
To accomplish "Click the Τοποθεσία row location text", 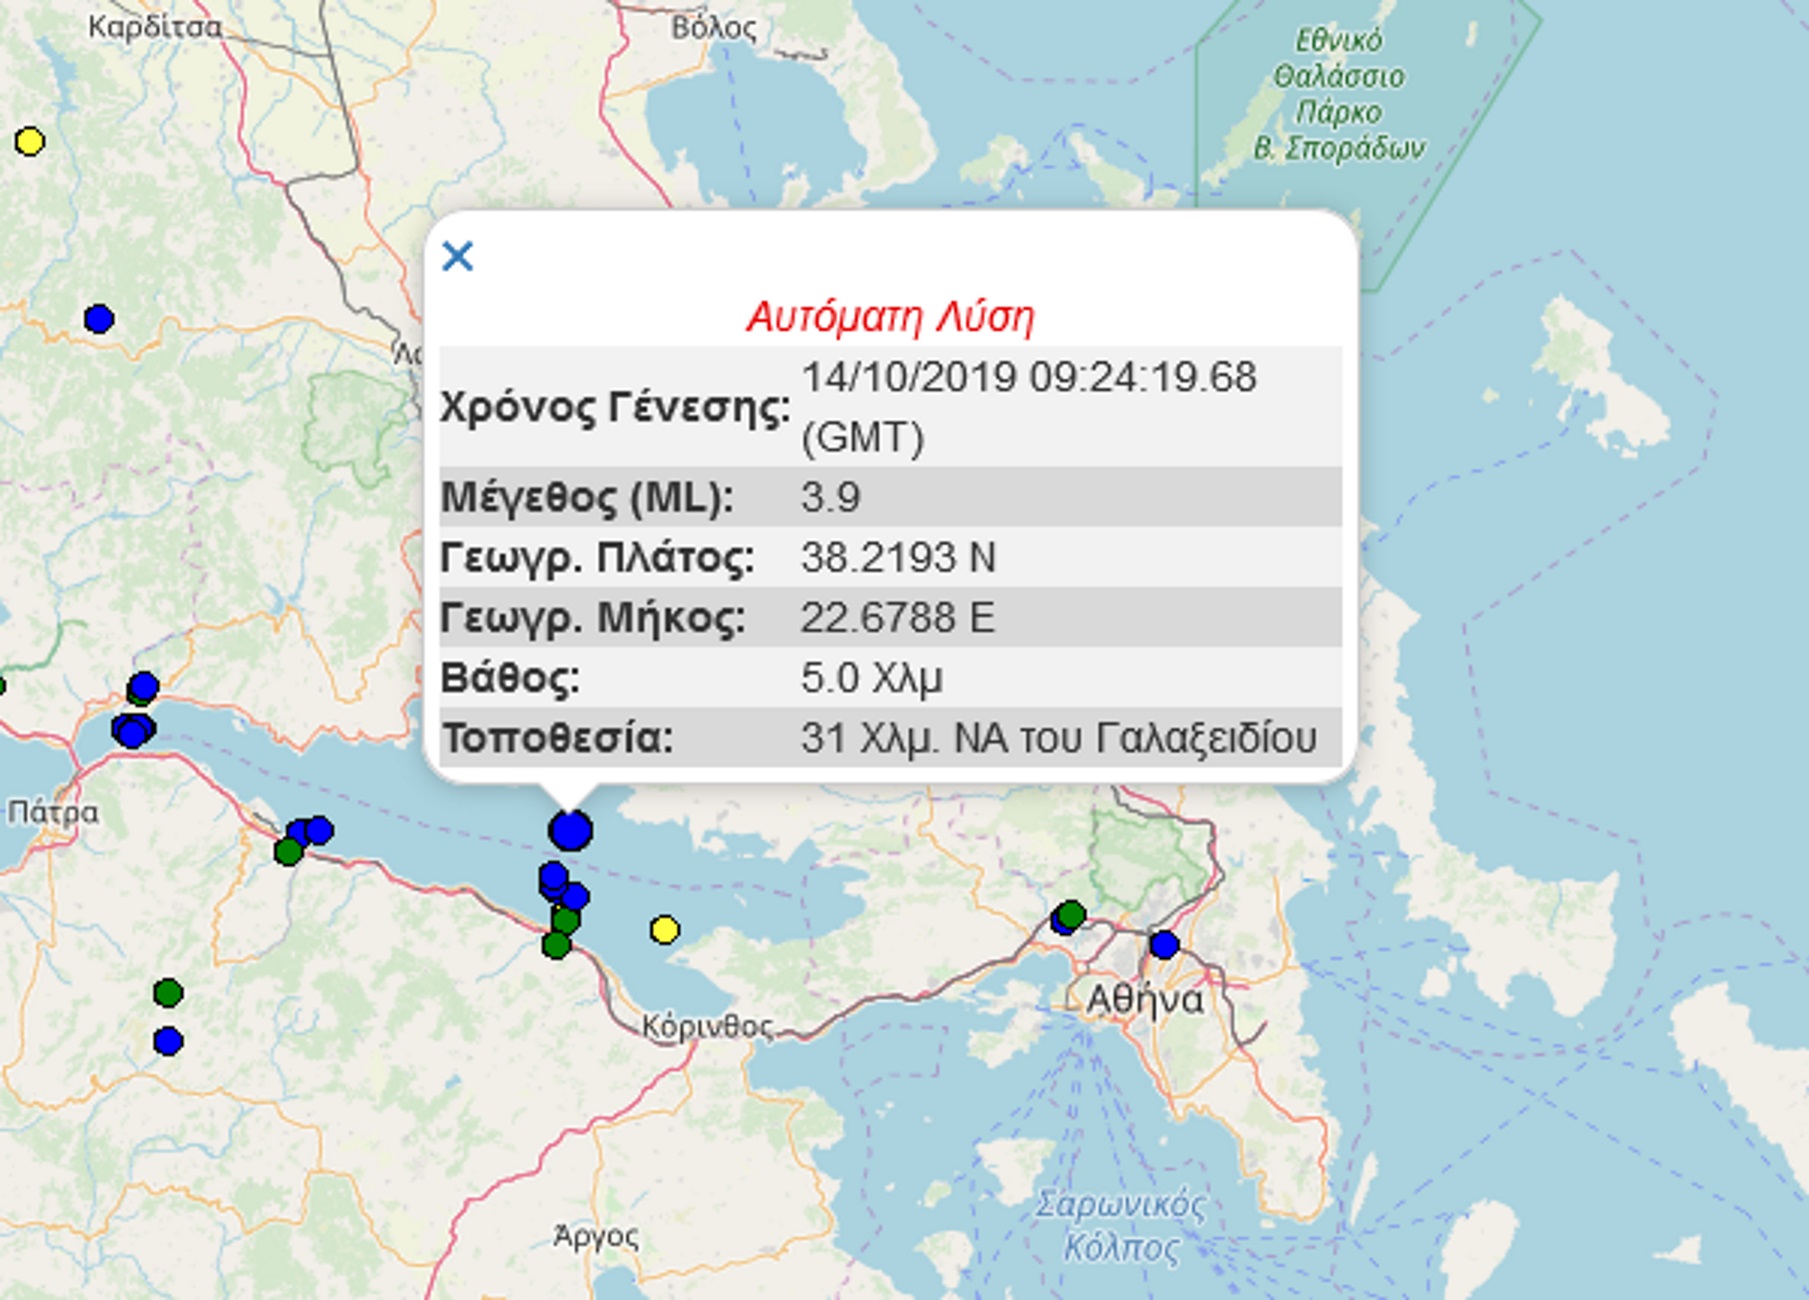I will click(1058, 738).
